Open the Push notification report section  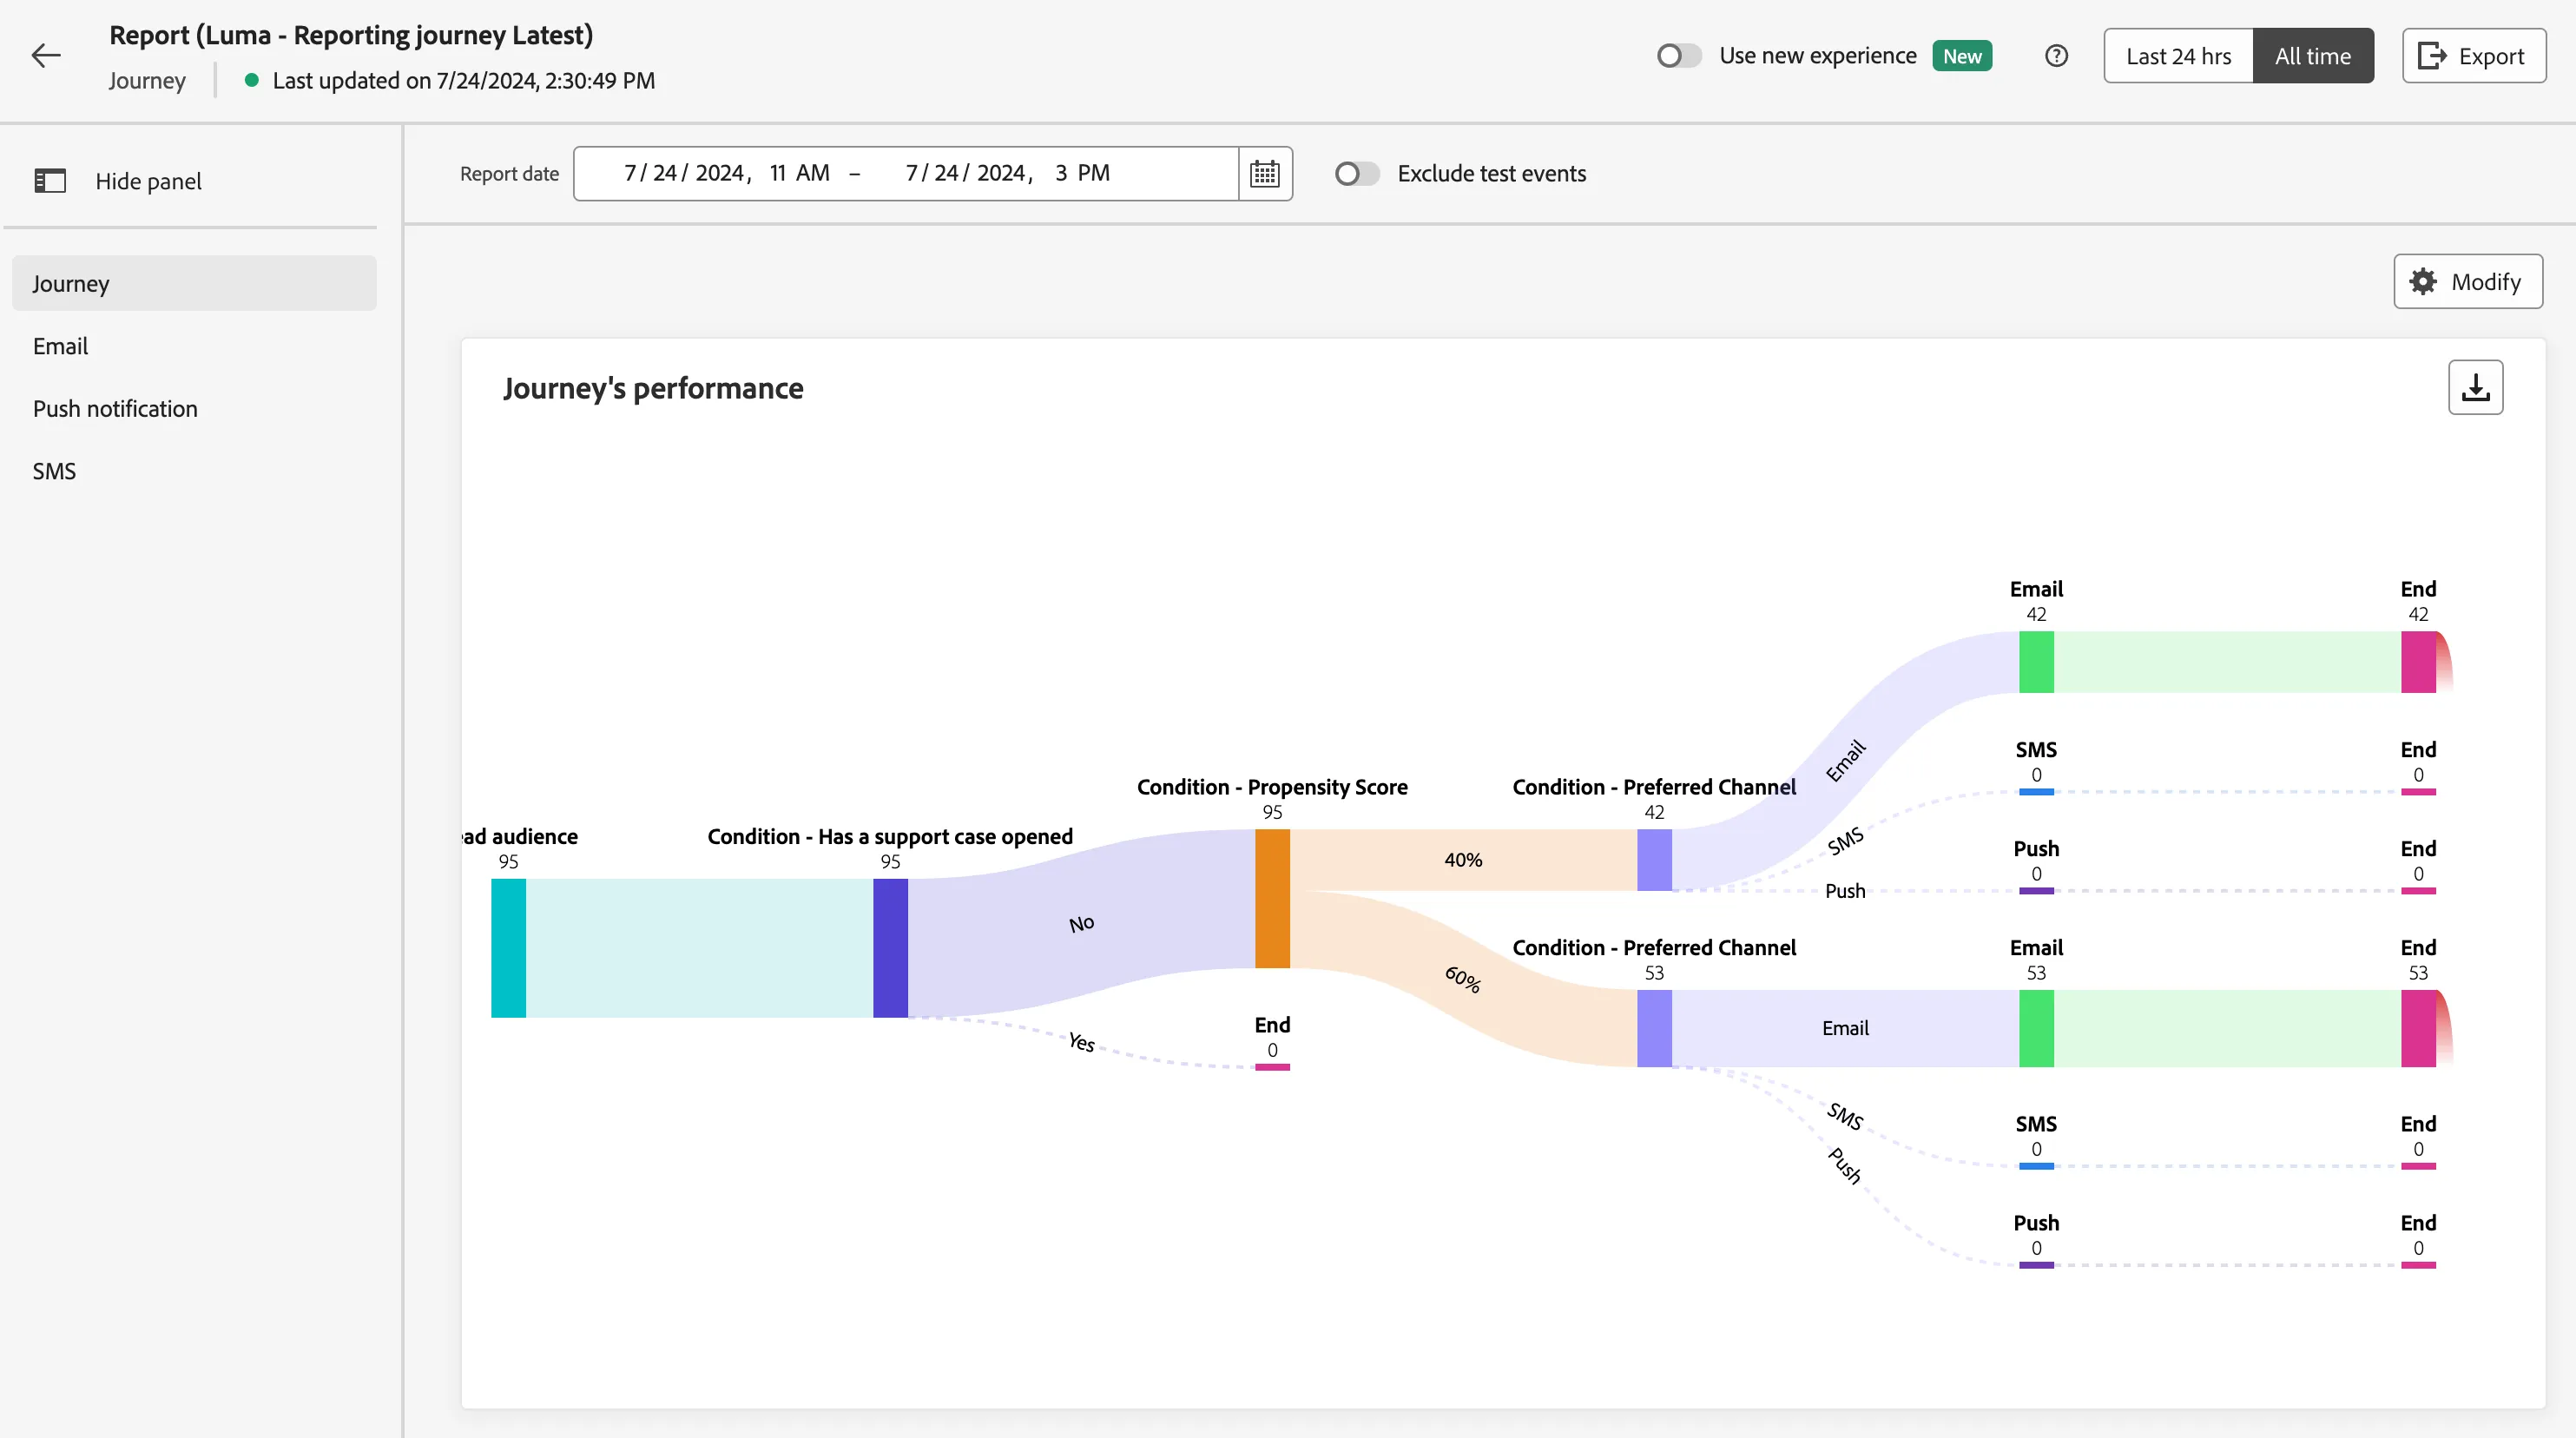coord(194,408)
